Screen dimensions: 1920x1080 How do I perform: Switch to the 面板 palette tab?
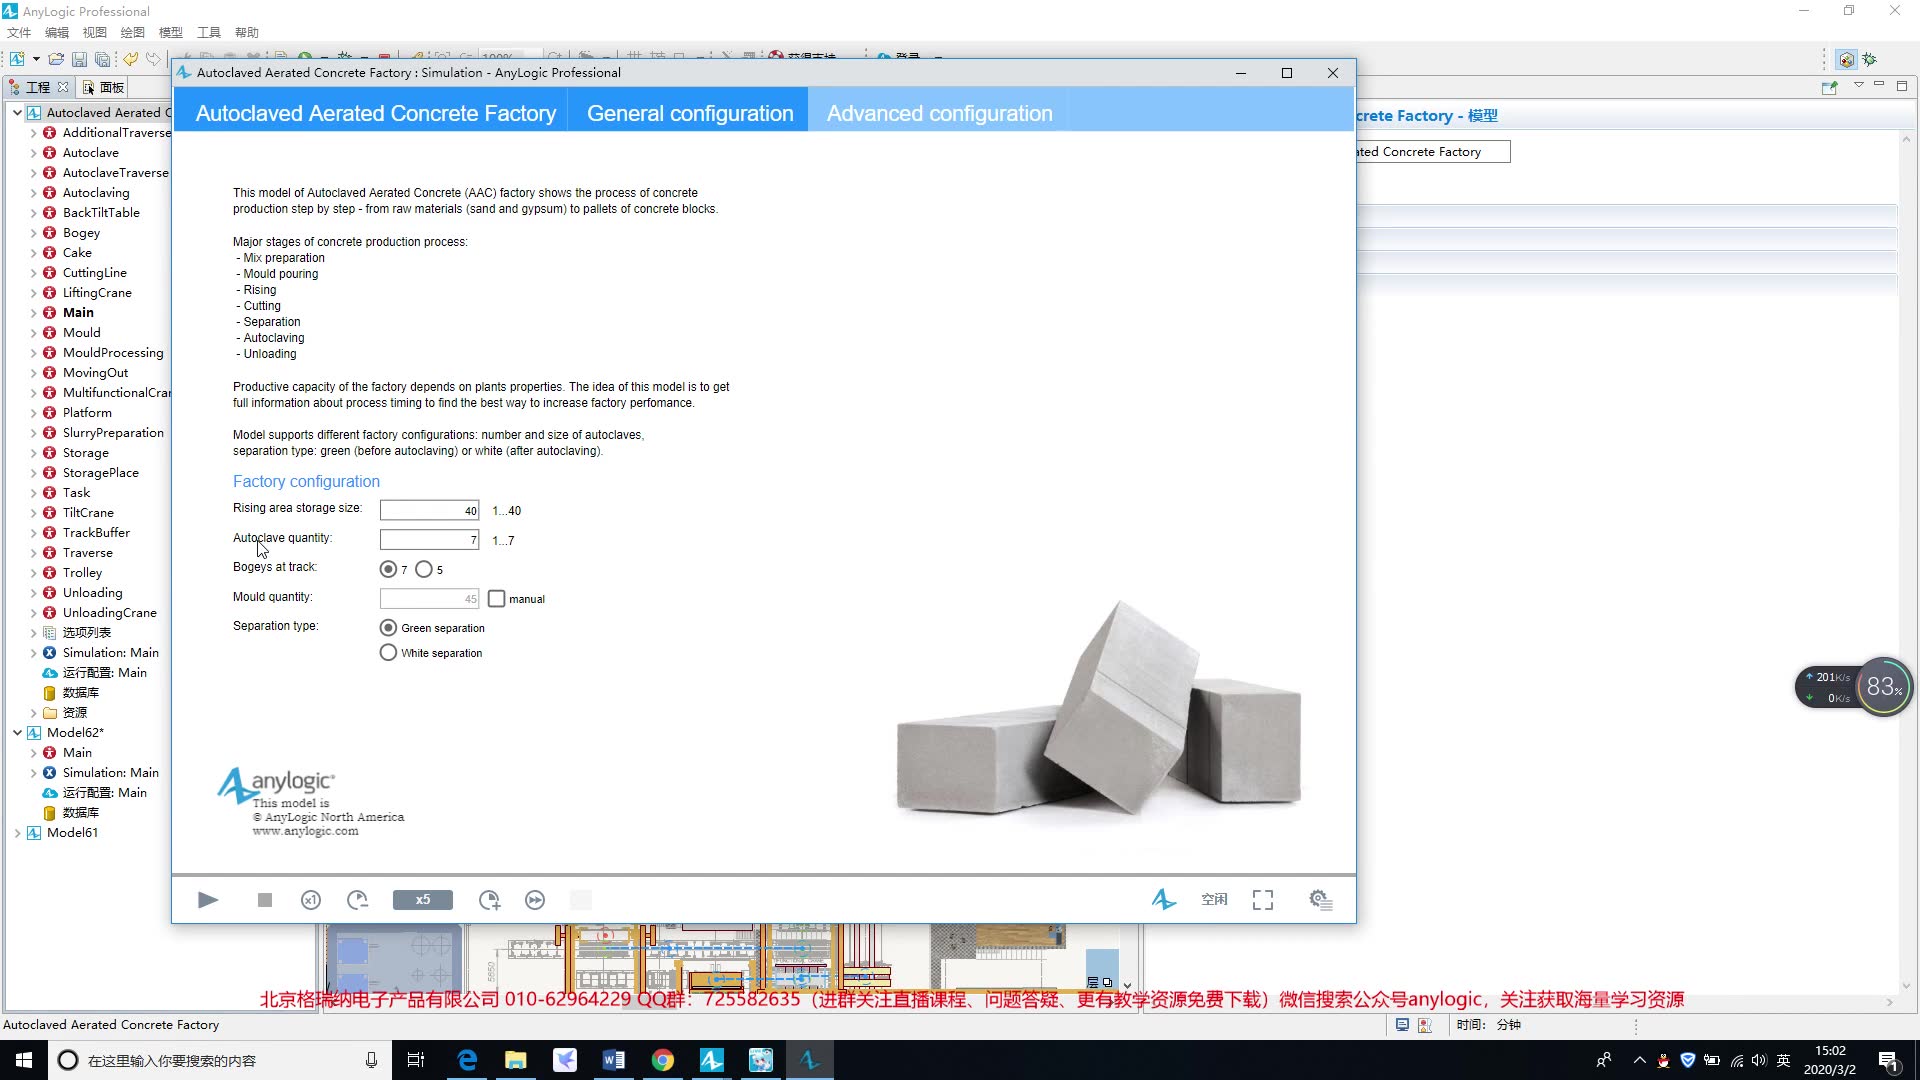point(104,87)
